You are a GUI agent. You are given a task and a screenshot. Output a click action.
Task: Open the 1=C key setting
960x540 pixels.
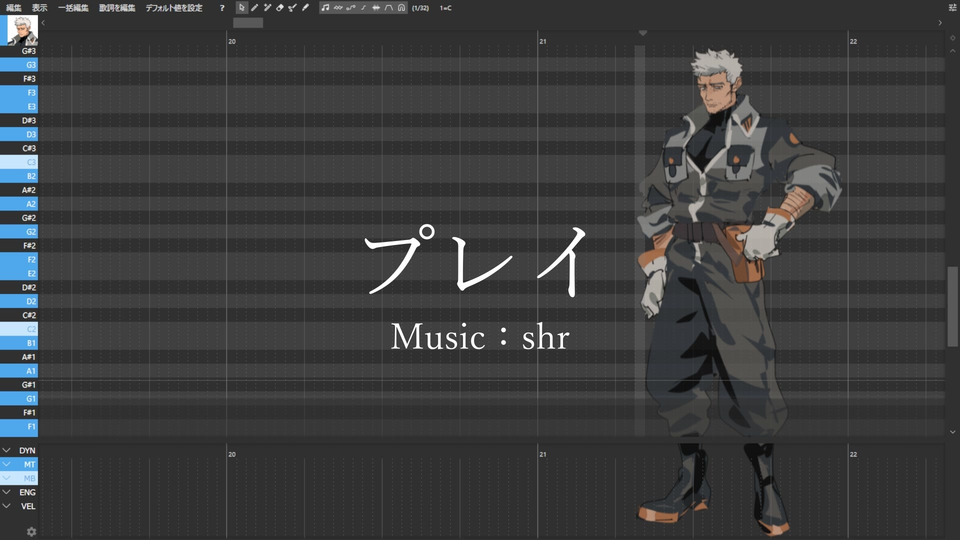click(446, 8)
